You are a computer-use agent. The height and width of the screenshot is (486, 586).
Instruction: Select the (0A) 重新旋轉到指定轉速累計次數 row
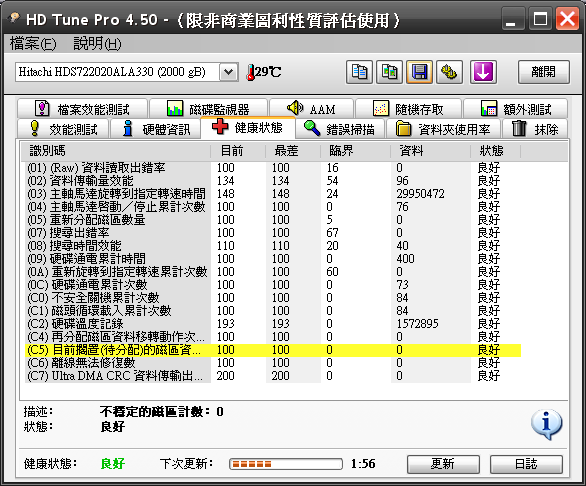[273, 272]
